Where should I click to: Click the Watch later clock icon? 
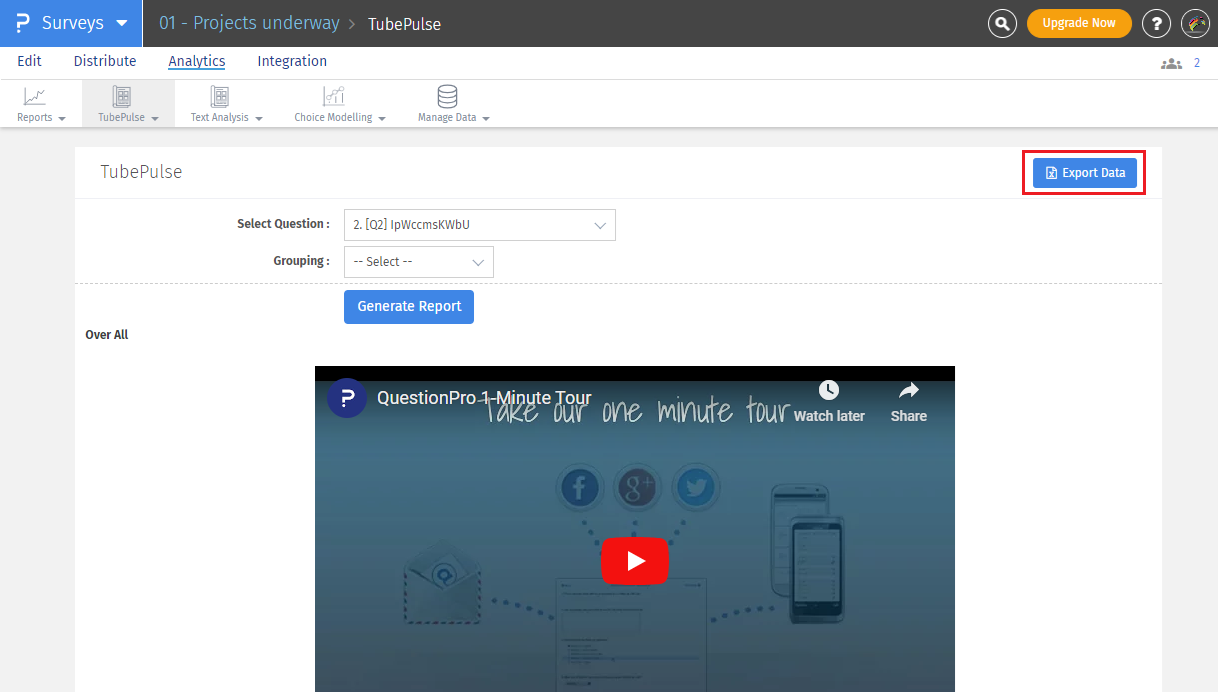click(829, 391)
